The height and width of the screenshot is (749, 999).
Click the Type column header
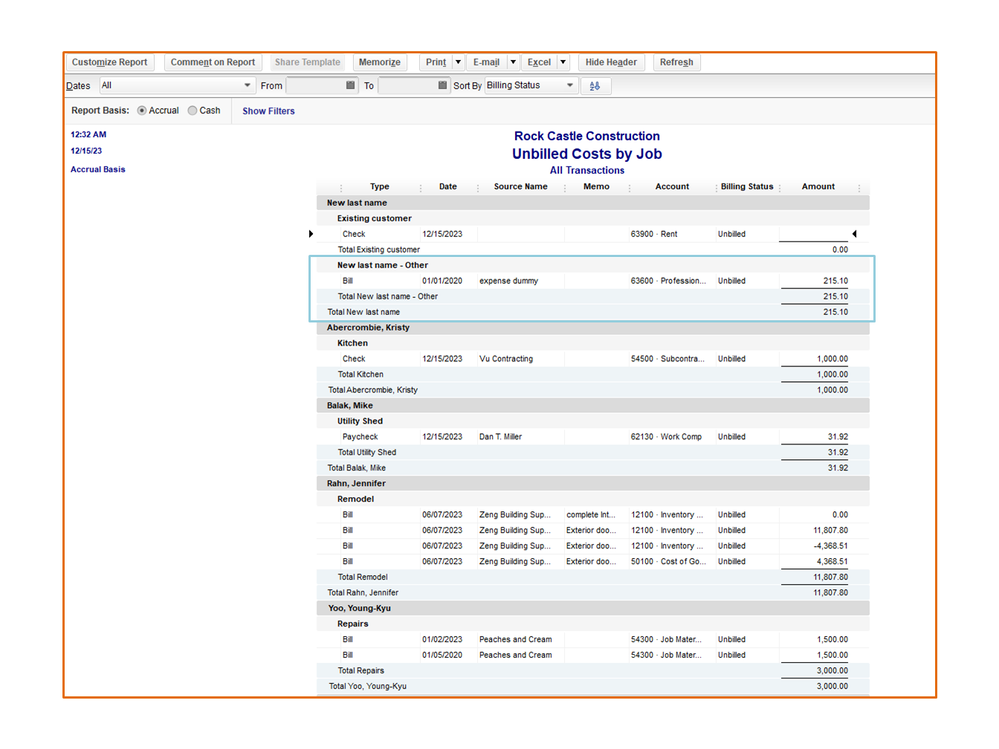click(x=380, y=187)
